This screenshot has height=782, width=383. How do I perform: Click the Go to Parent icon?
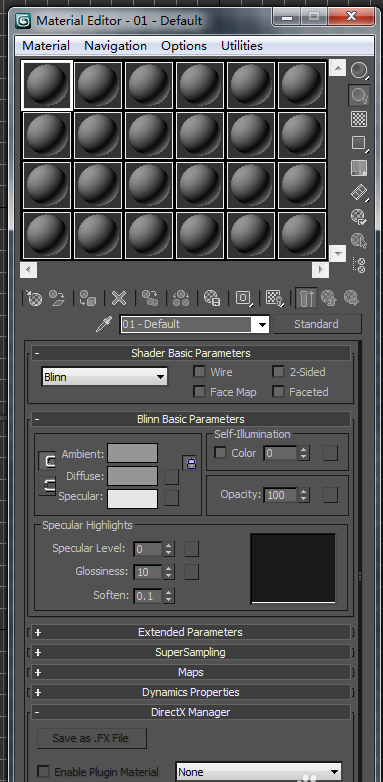[x=329, y=298]
